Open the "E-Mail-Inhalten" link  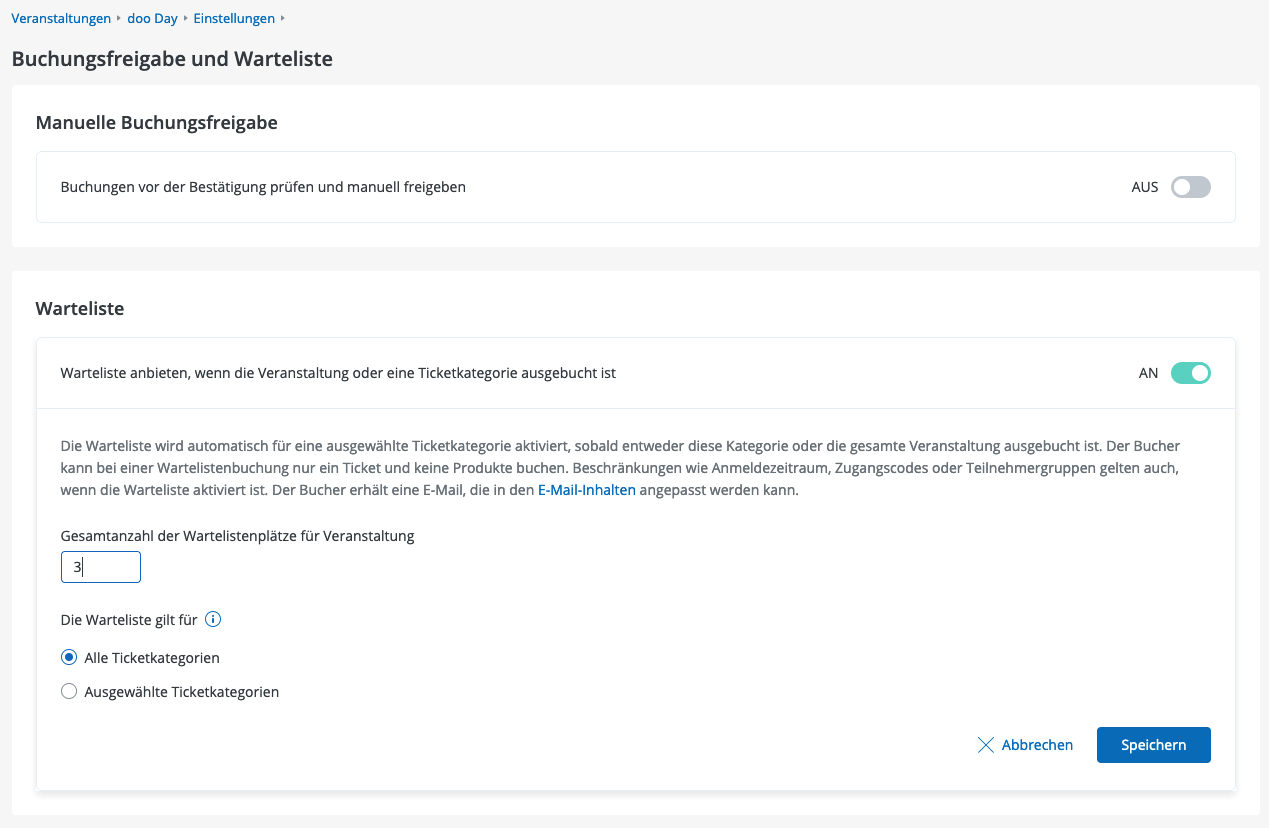pyautogui.click(x=587, y=490)
